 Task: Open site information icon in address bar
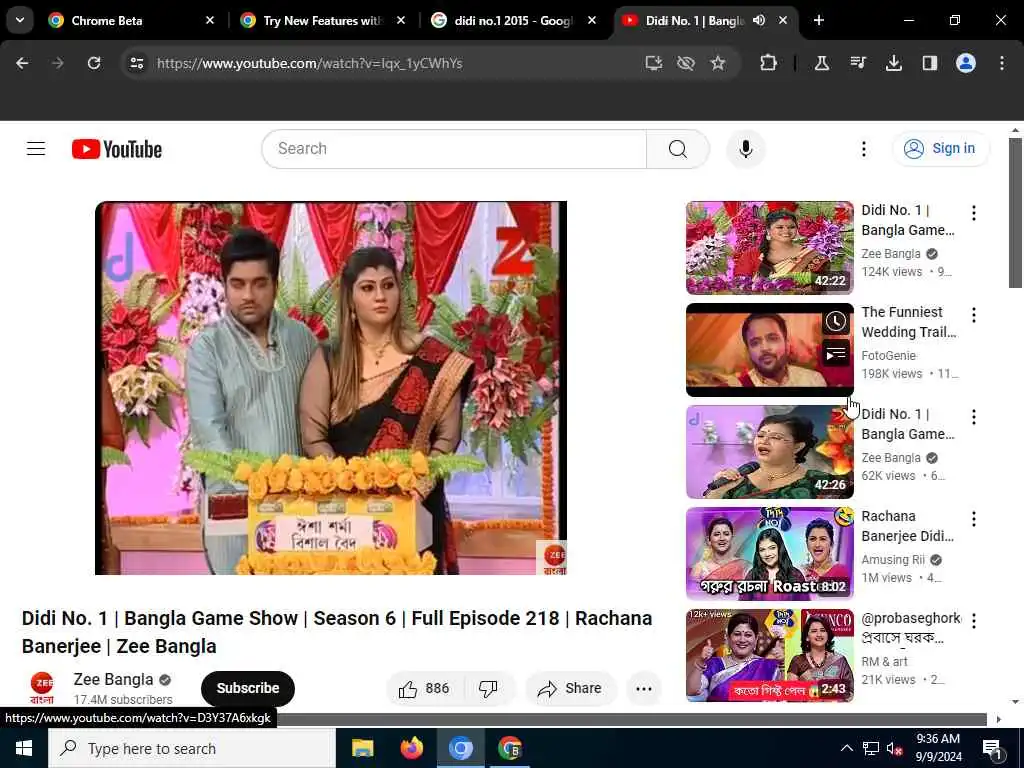136,63
